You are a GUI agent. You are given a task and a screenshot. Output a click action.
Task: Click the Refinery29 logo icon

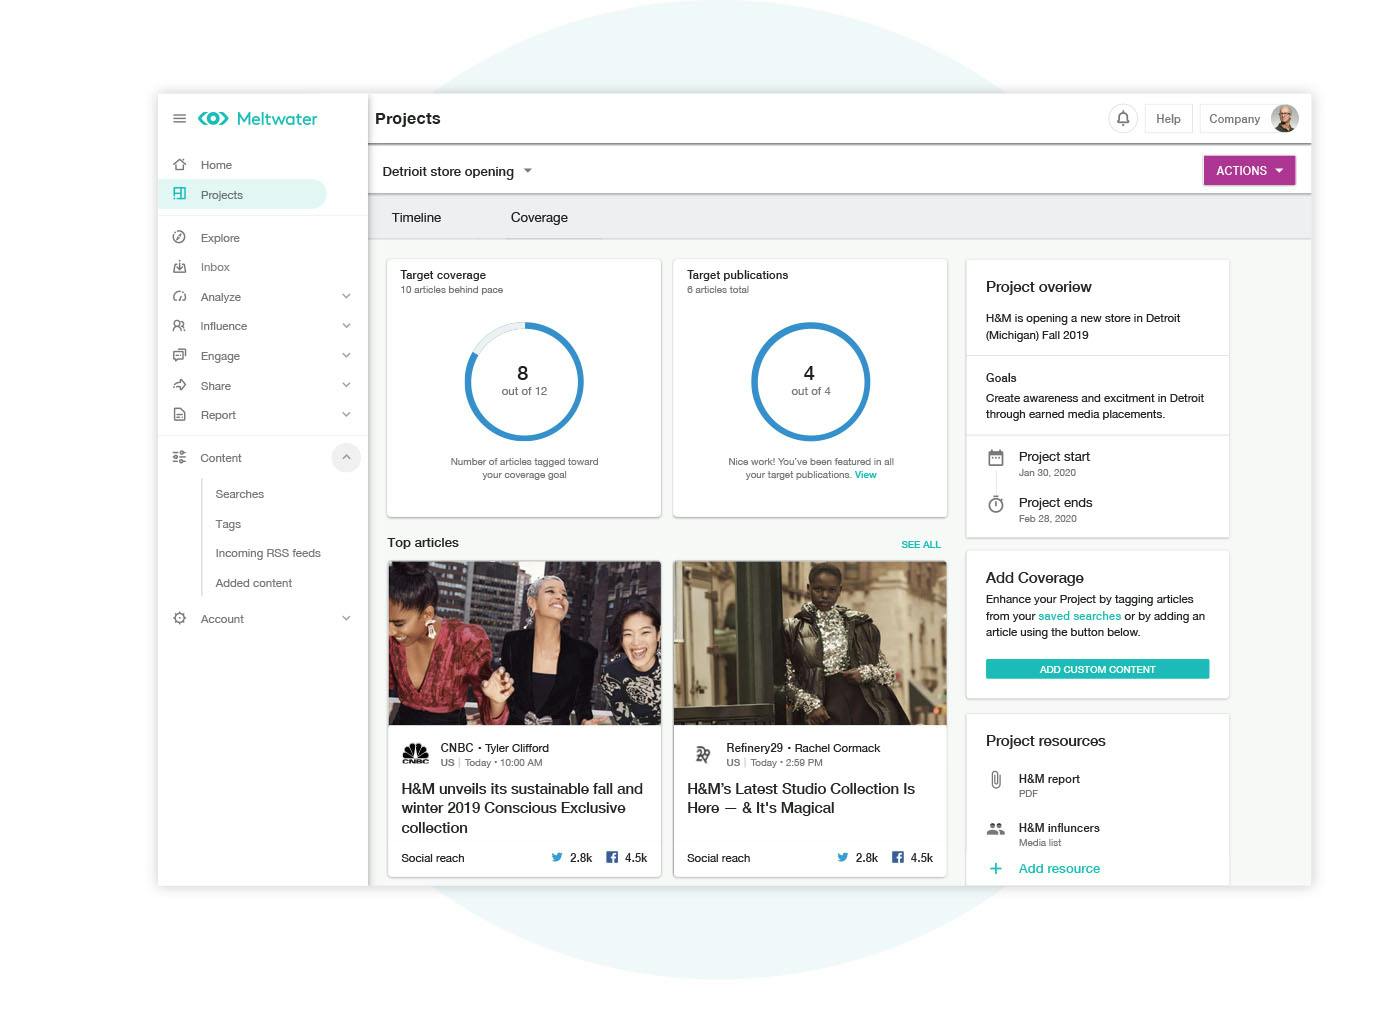703,754
